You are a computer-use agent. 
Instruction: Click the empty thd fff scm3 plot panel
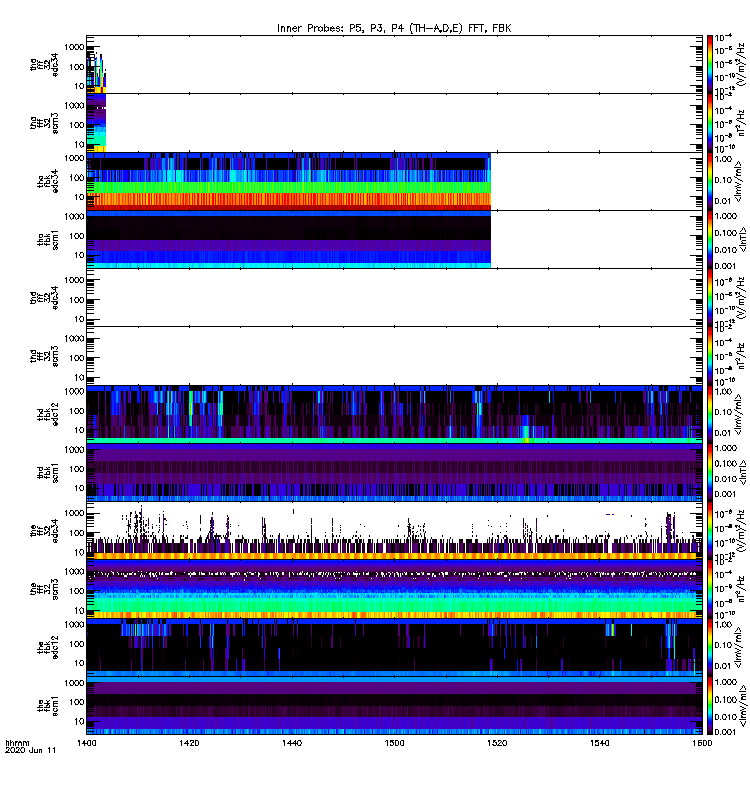click(394, 356)
